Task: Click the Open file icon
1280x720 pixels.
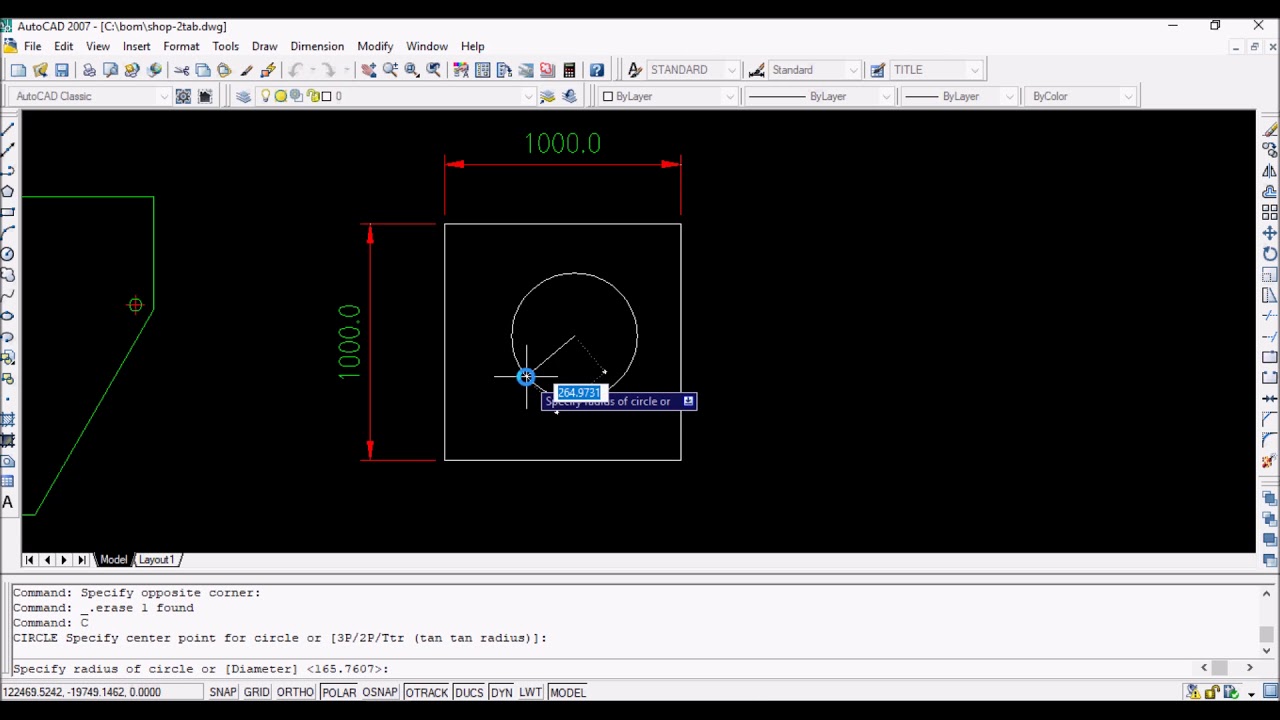Action: pyautogui.click(x=40, y=70)
